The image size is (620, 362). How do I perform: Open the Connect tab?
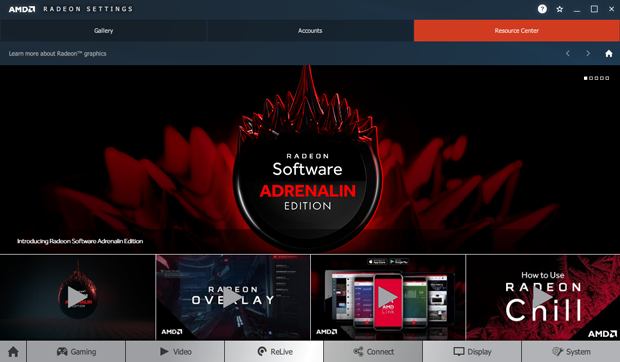[373, 352]
